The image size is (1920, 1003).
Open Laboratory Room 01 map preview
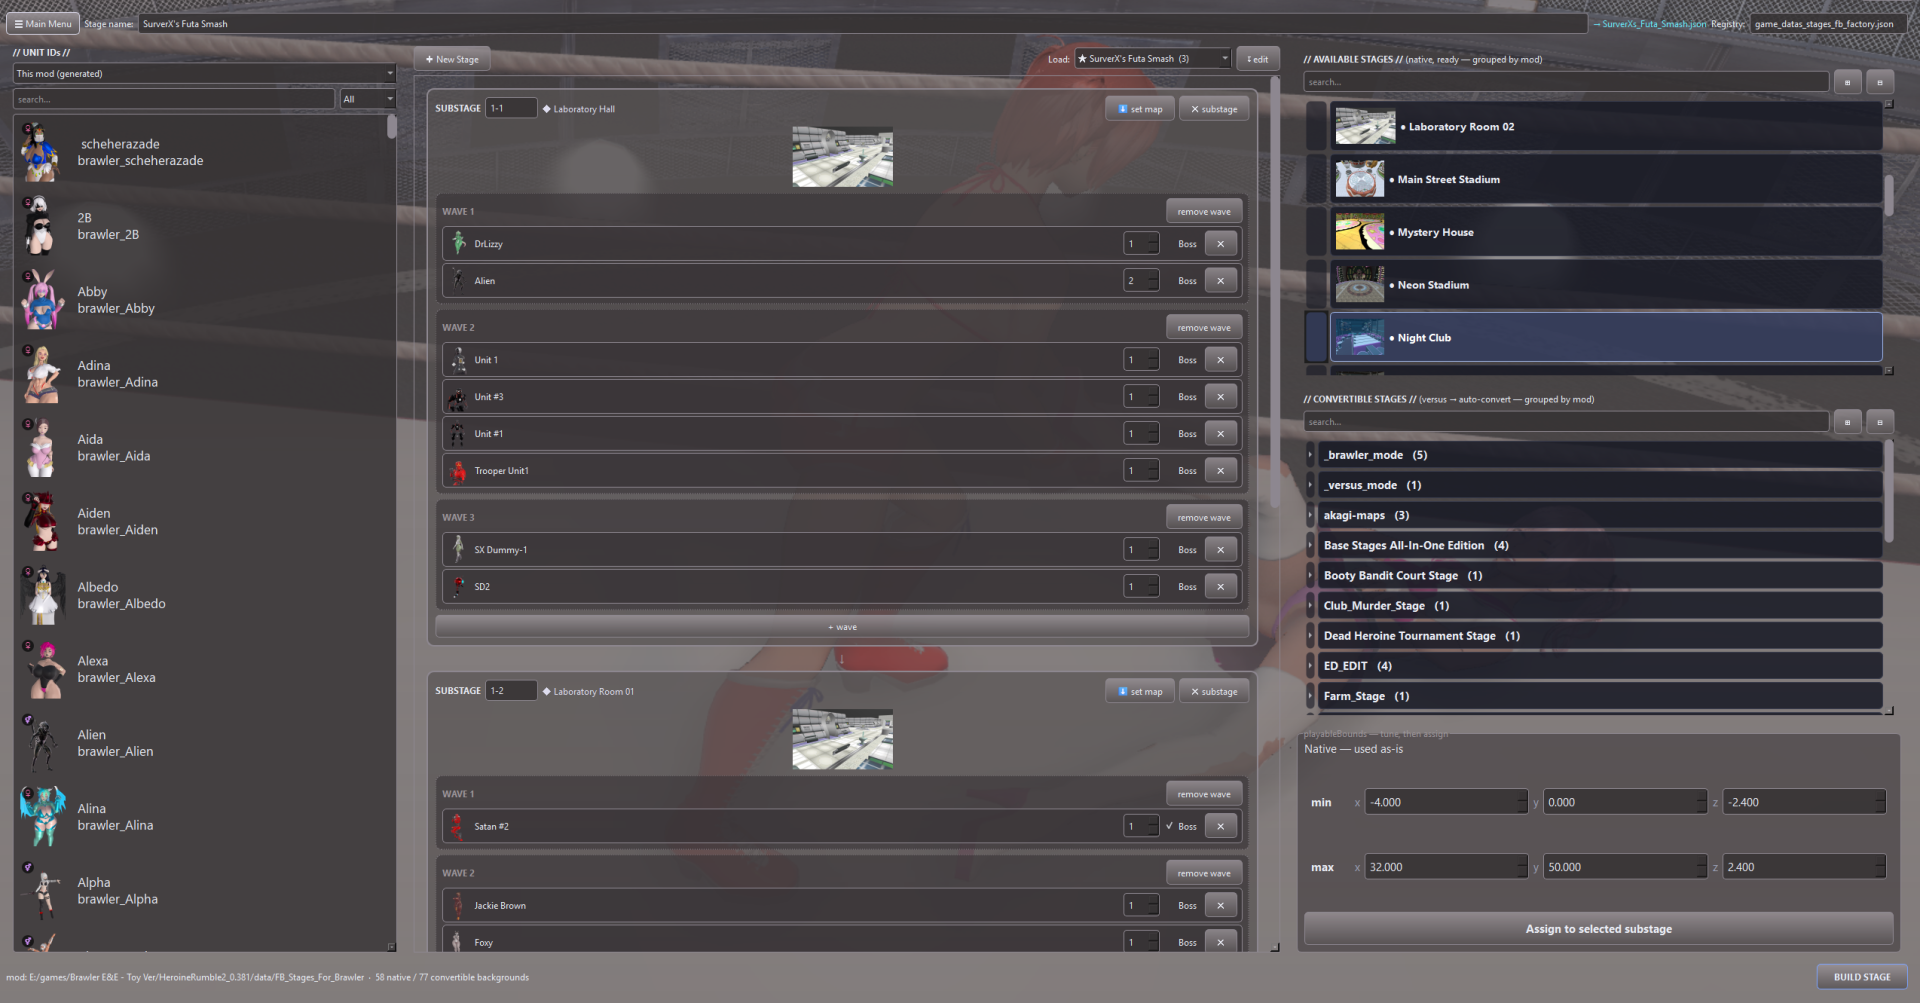(842, 739)
